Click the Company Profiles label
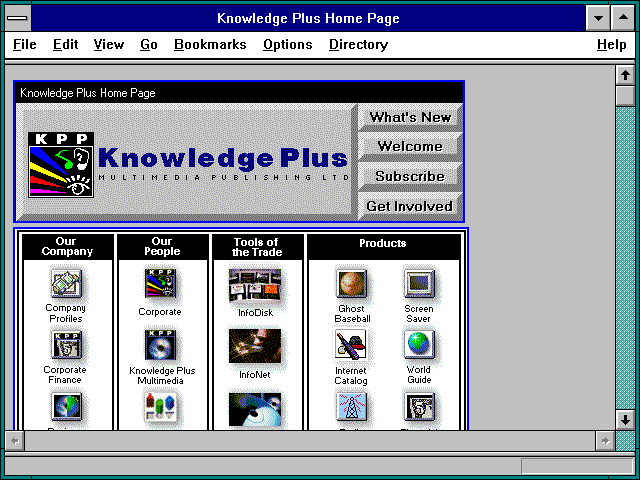Viewport: 640px width, 480px height. pyautogui.click(x=66, y=313)
